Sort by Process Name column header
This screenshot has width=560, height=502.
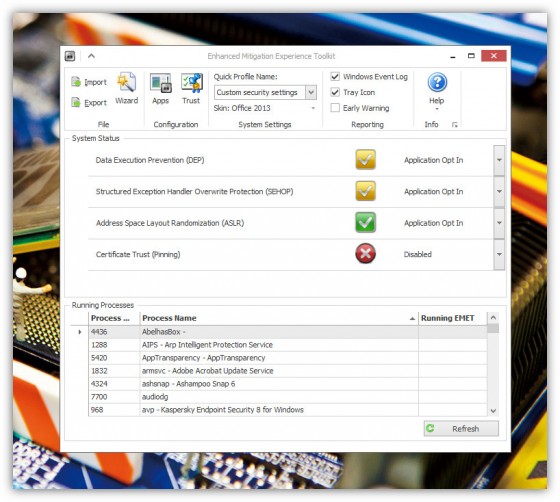[x=279, y=318]
